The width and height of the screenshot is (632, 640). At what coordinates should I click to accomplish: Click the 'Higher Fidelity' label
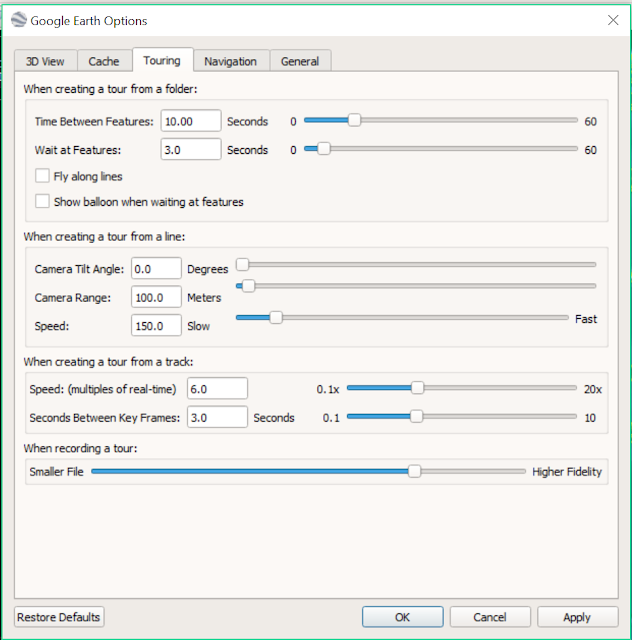point(567,472)
